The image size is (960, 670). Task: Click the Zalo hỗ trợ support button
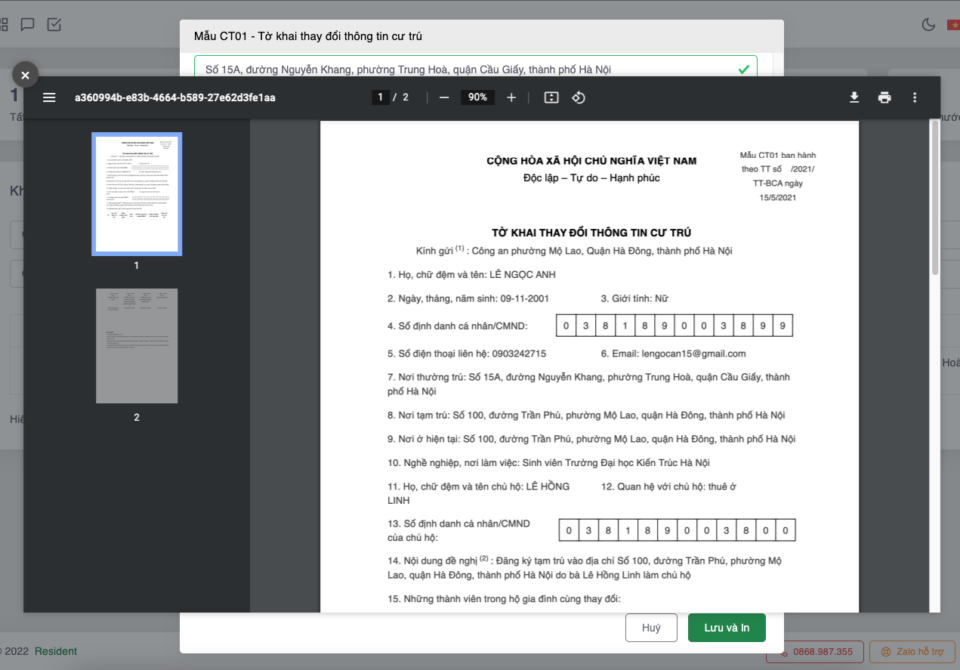coord(912,652)
